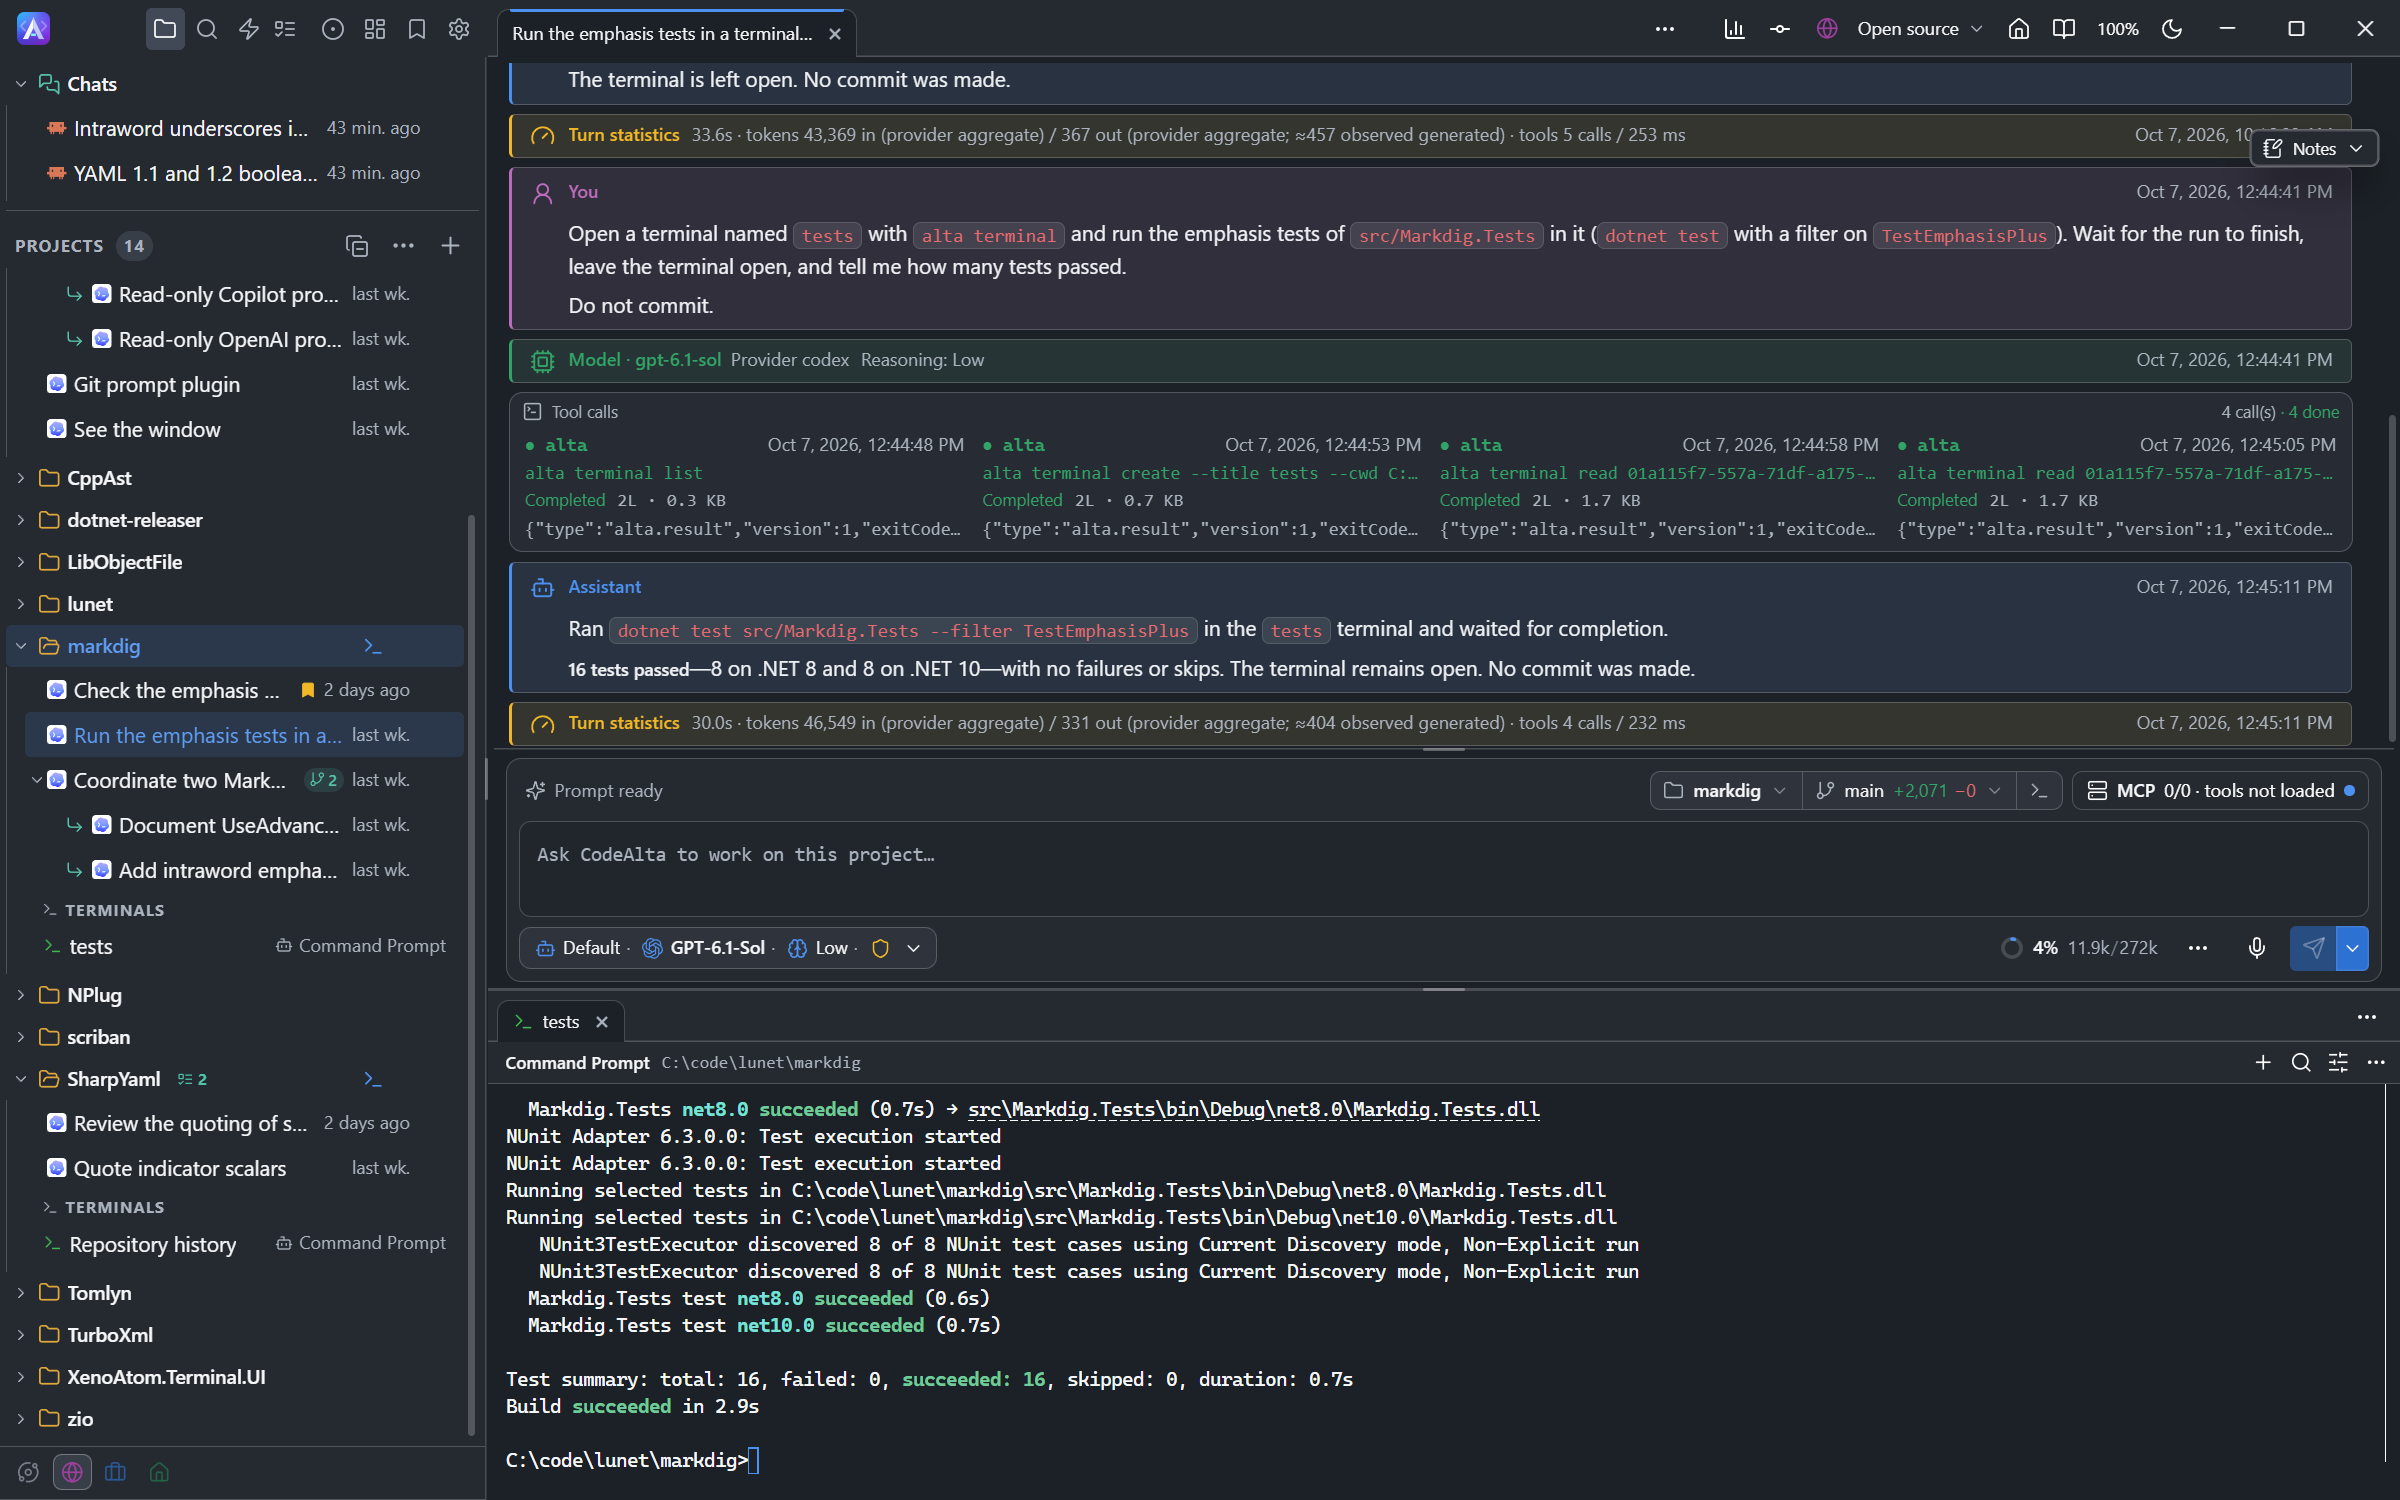
Task: Add a new terminal with plus icon
Action: pyautogui.click(x=2263, y=1063)
